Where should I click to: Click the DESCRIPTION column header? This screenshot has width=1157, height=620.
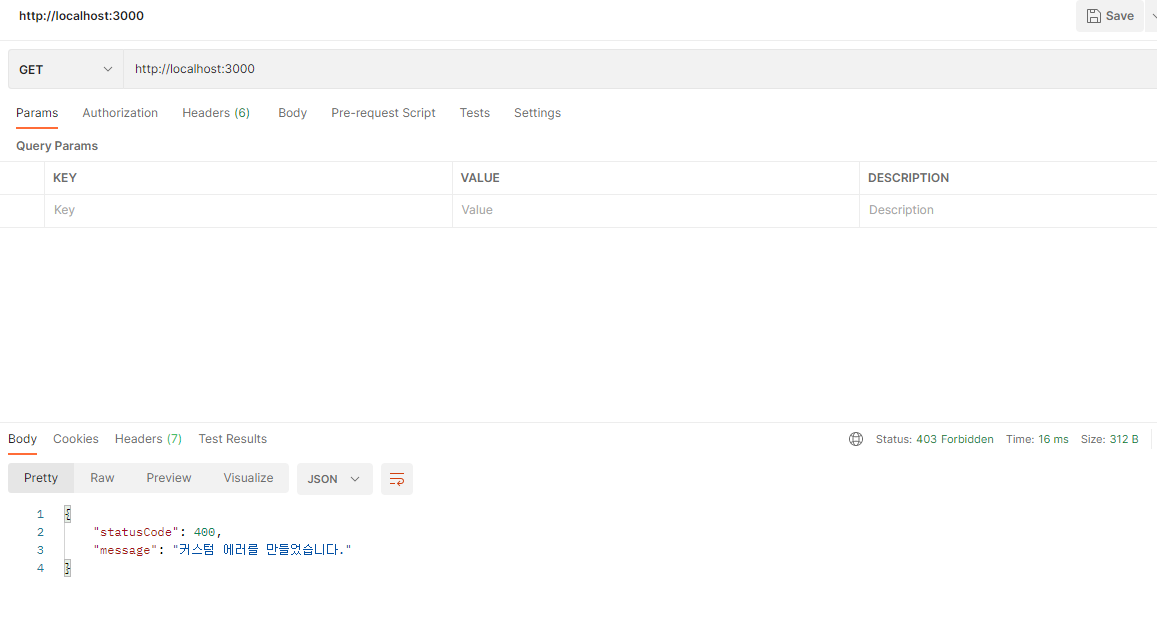tap(908, 178)
